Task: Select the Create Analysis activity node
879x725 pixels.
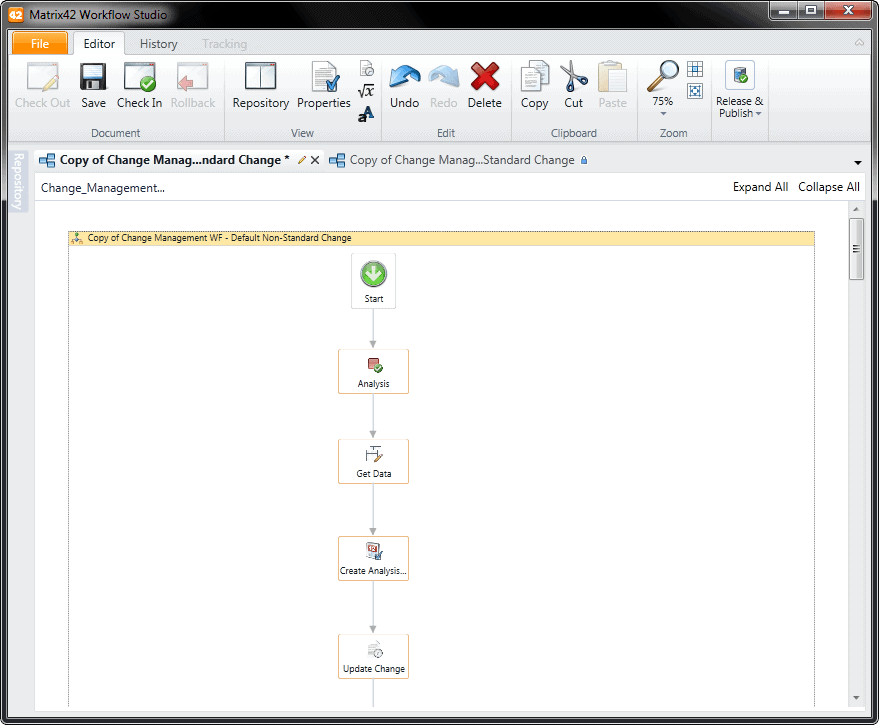Action: pyautogui.click(x=373, y=558)
